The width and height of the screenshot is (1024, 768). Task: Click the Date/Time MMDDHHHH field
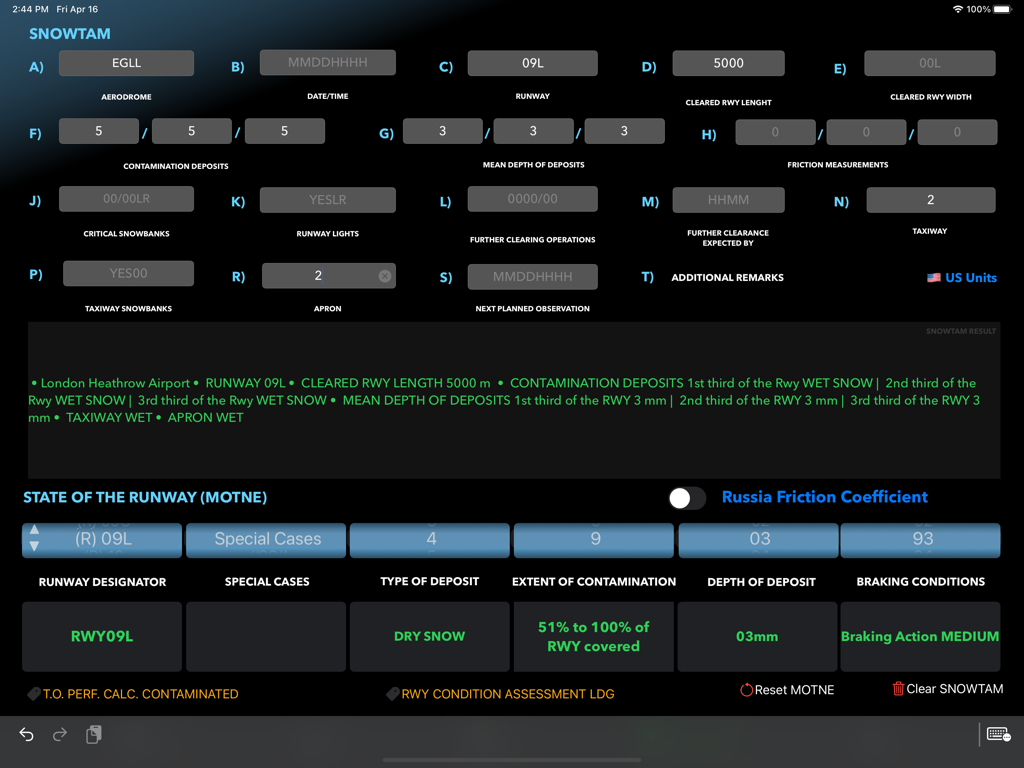pyautogui.click(x=327, y=63)
